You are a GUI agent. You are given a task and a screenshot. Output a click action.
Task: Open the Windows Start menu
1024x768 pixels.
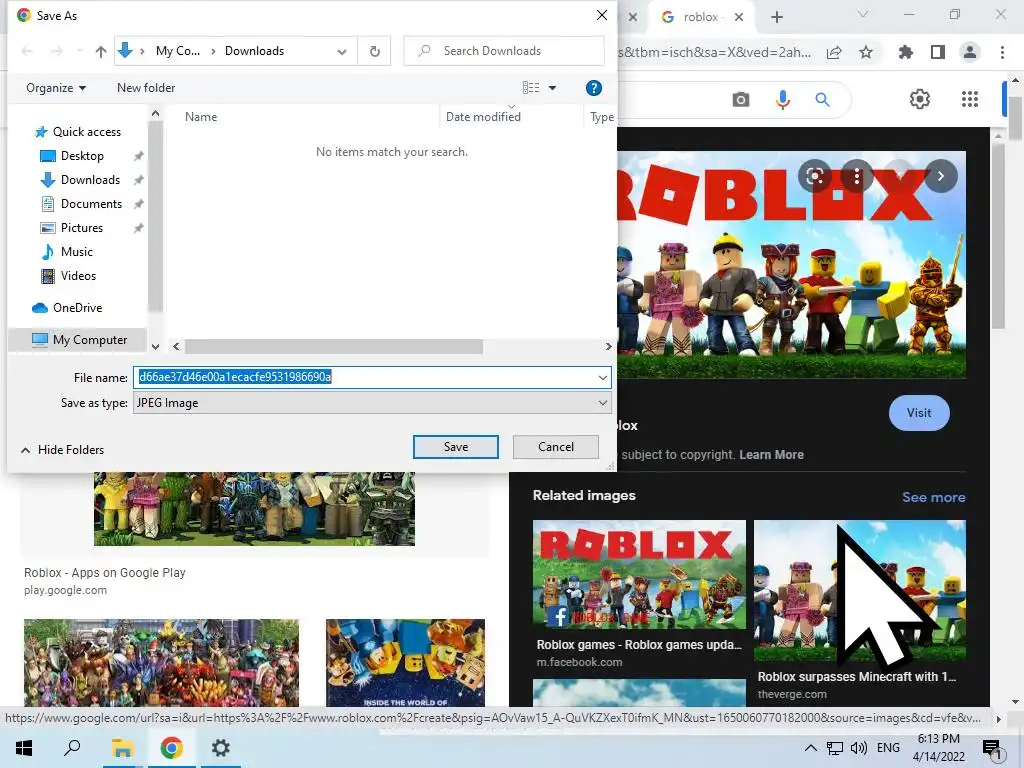(x=24, y=748)
